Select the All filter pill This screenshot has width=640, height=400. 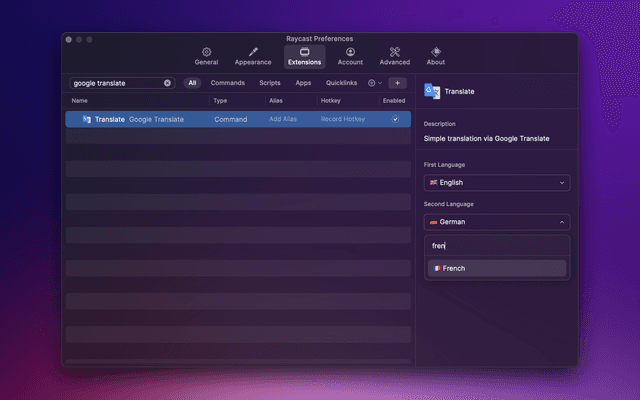192,83
